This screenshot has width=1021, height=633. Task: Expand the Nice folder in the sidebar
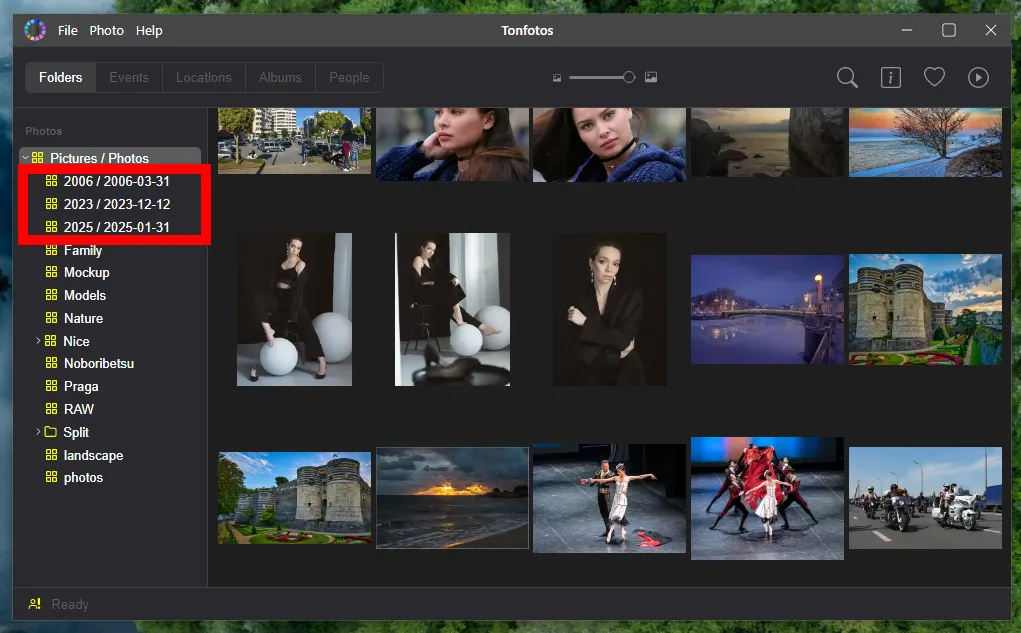coord(38,340)
